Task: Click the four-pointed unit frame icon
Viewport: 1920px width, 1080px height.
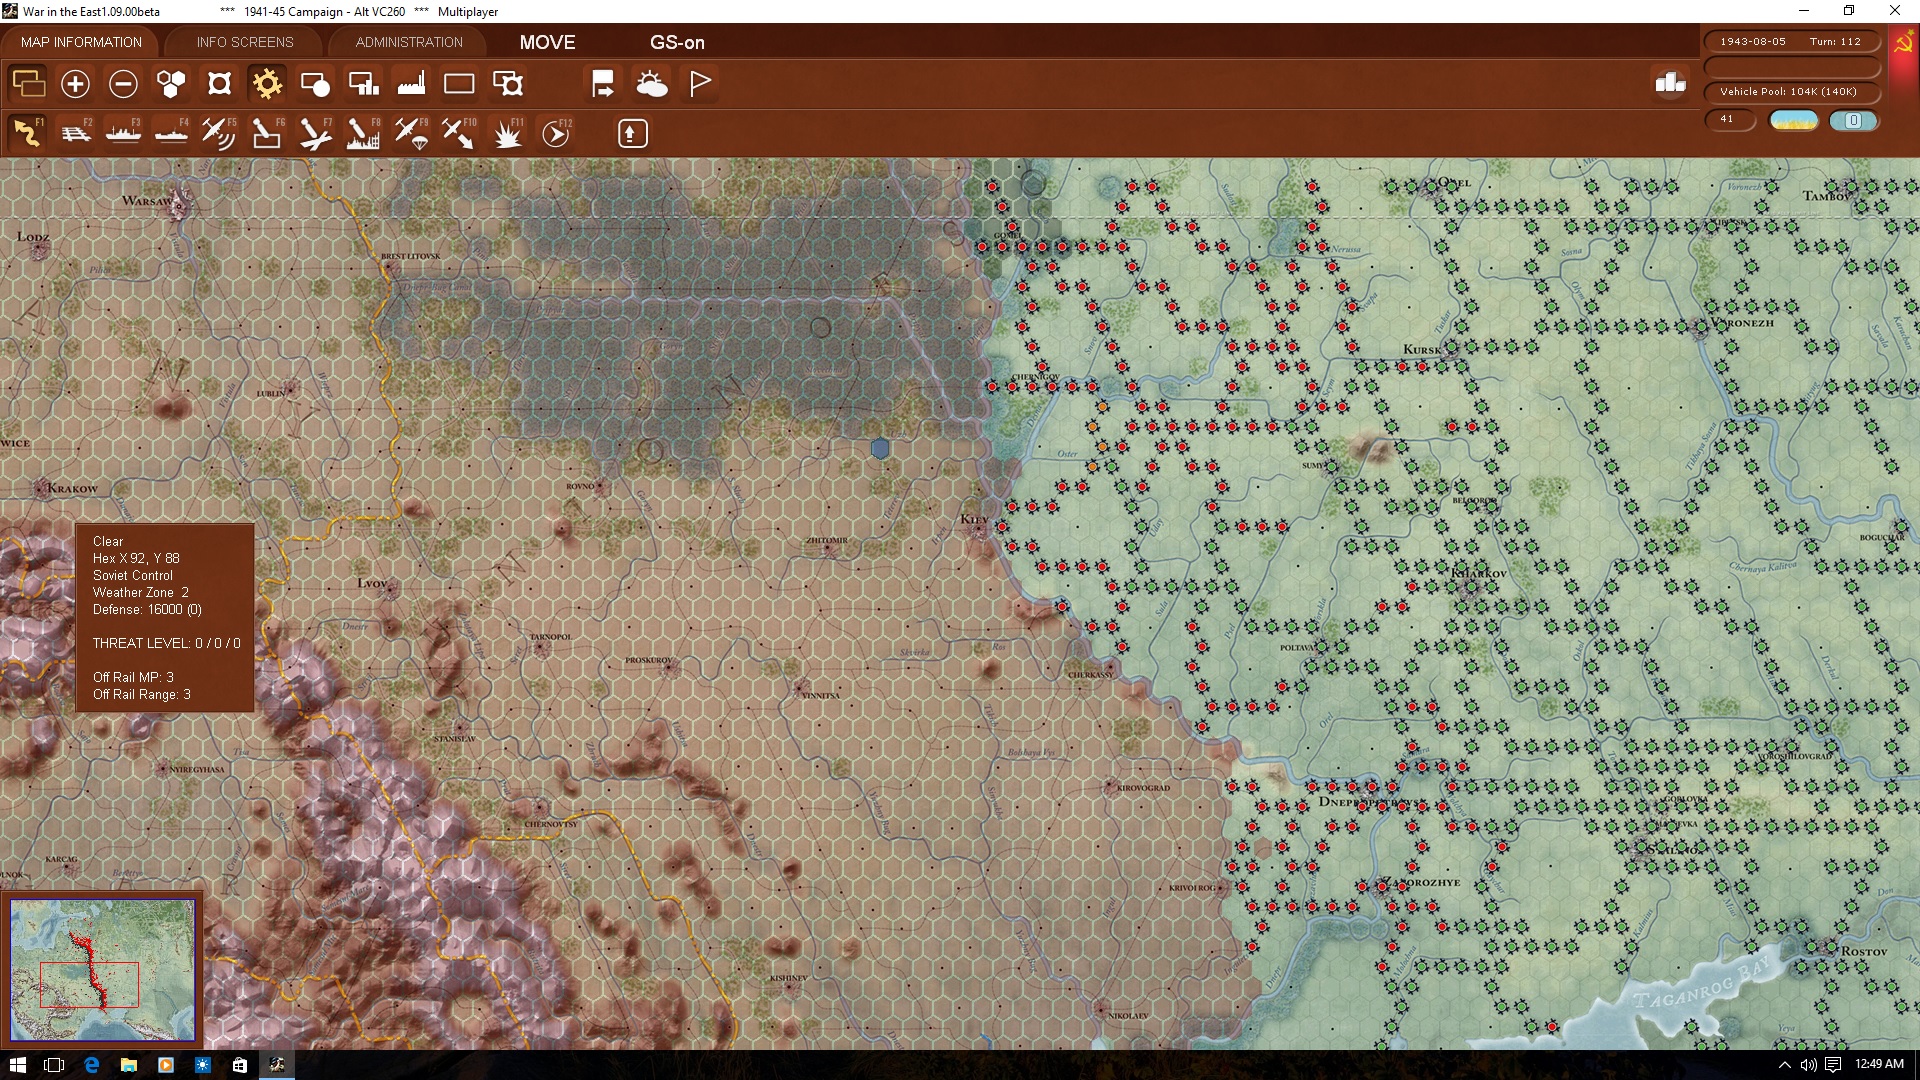Action: pyautogui.click(x=219, y=84)
